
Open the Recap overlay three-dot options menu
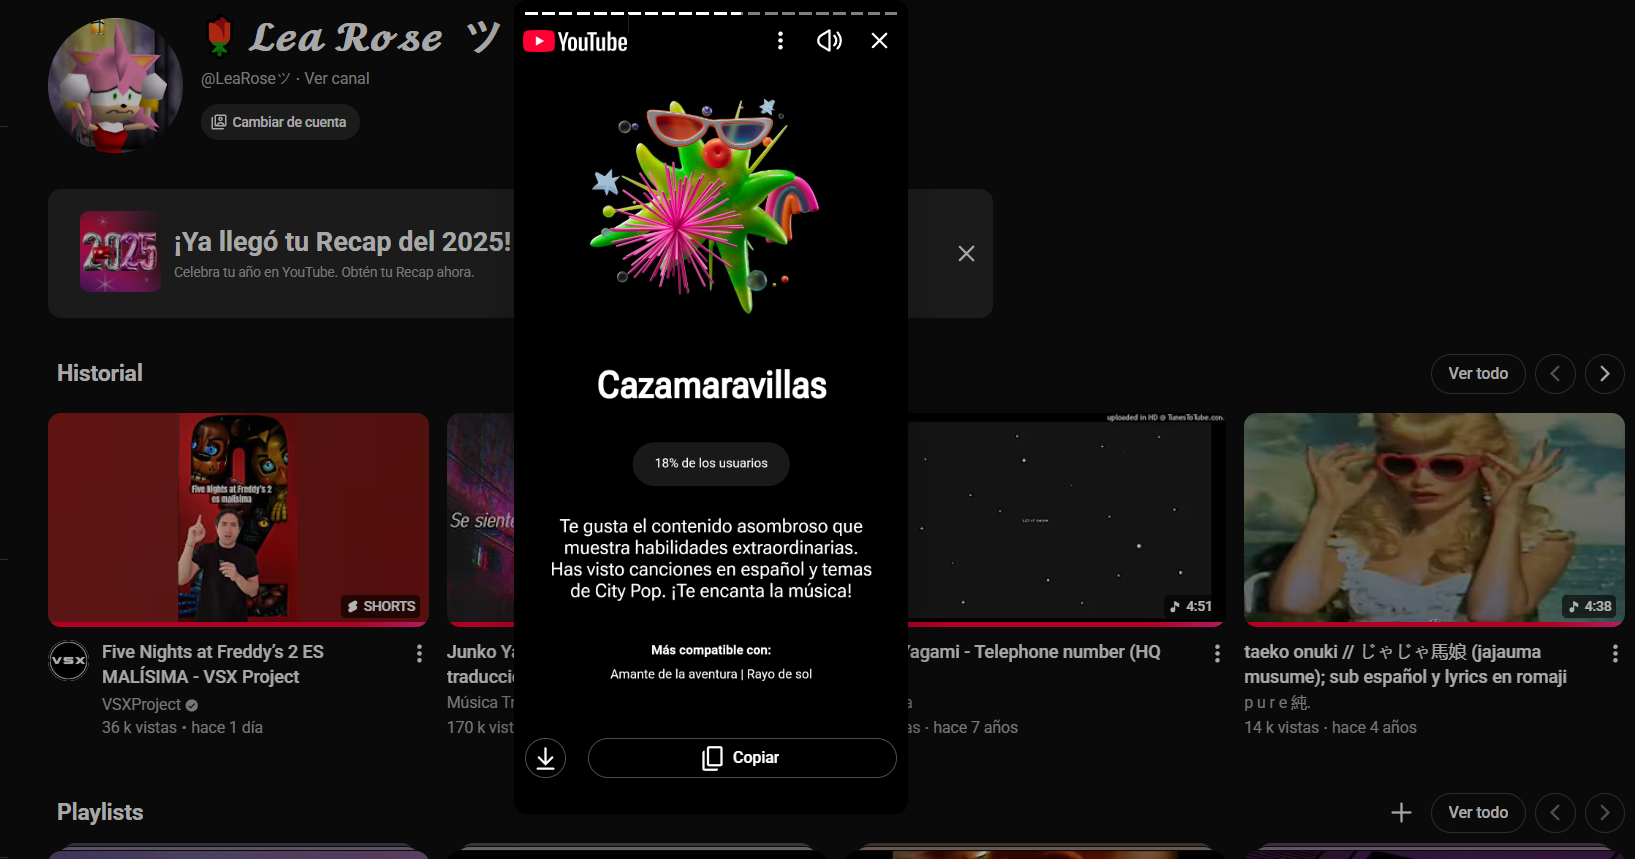point(780,41)
